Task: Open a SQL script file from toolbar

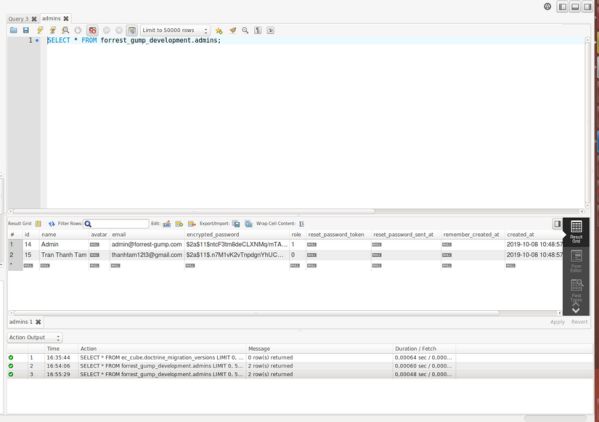Action: tap(14, 30)
